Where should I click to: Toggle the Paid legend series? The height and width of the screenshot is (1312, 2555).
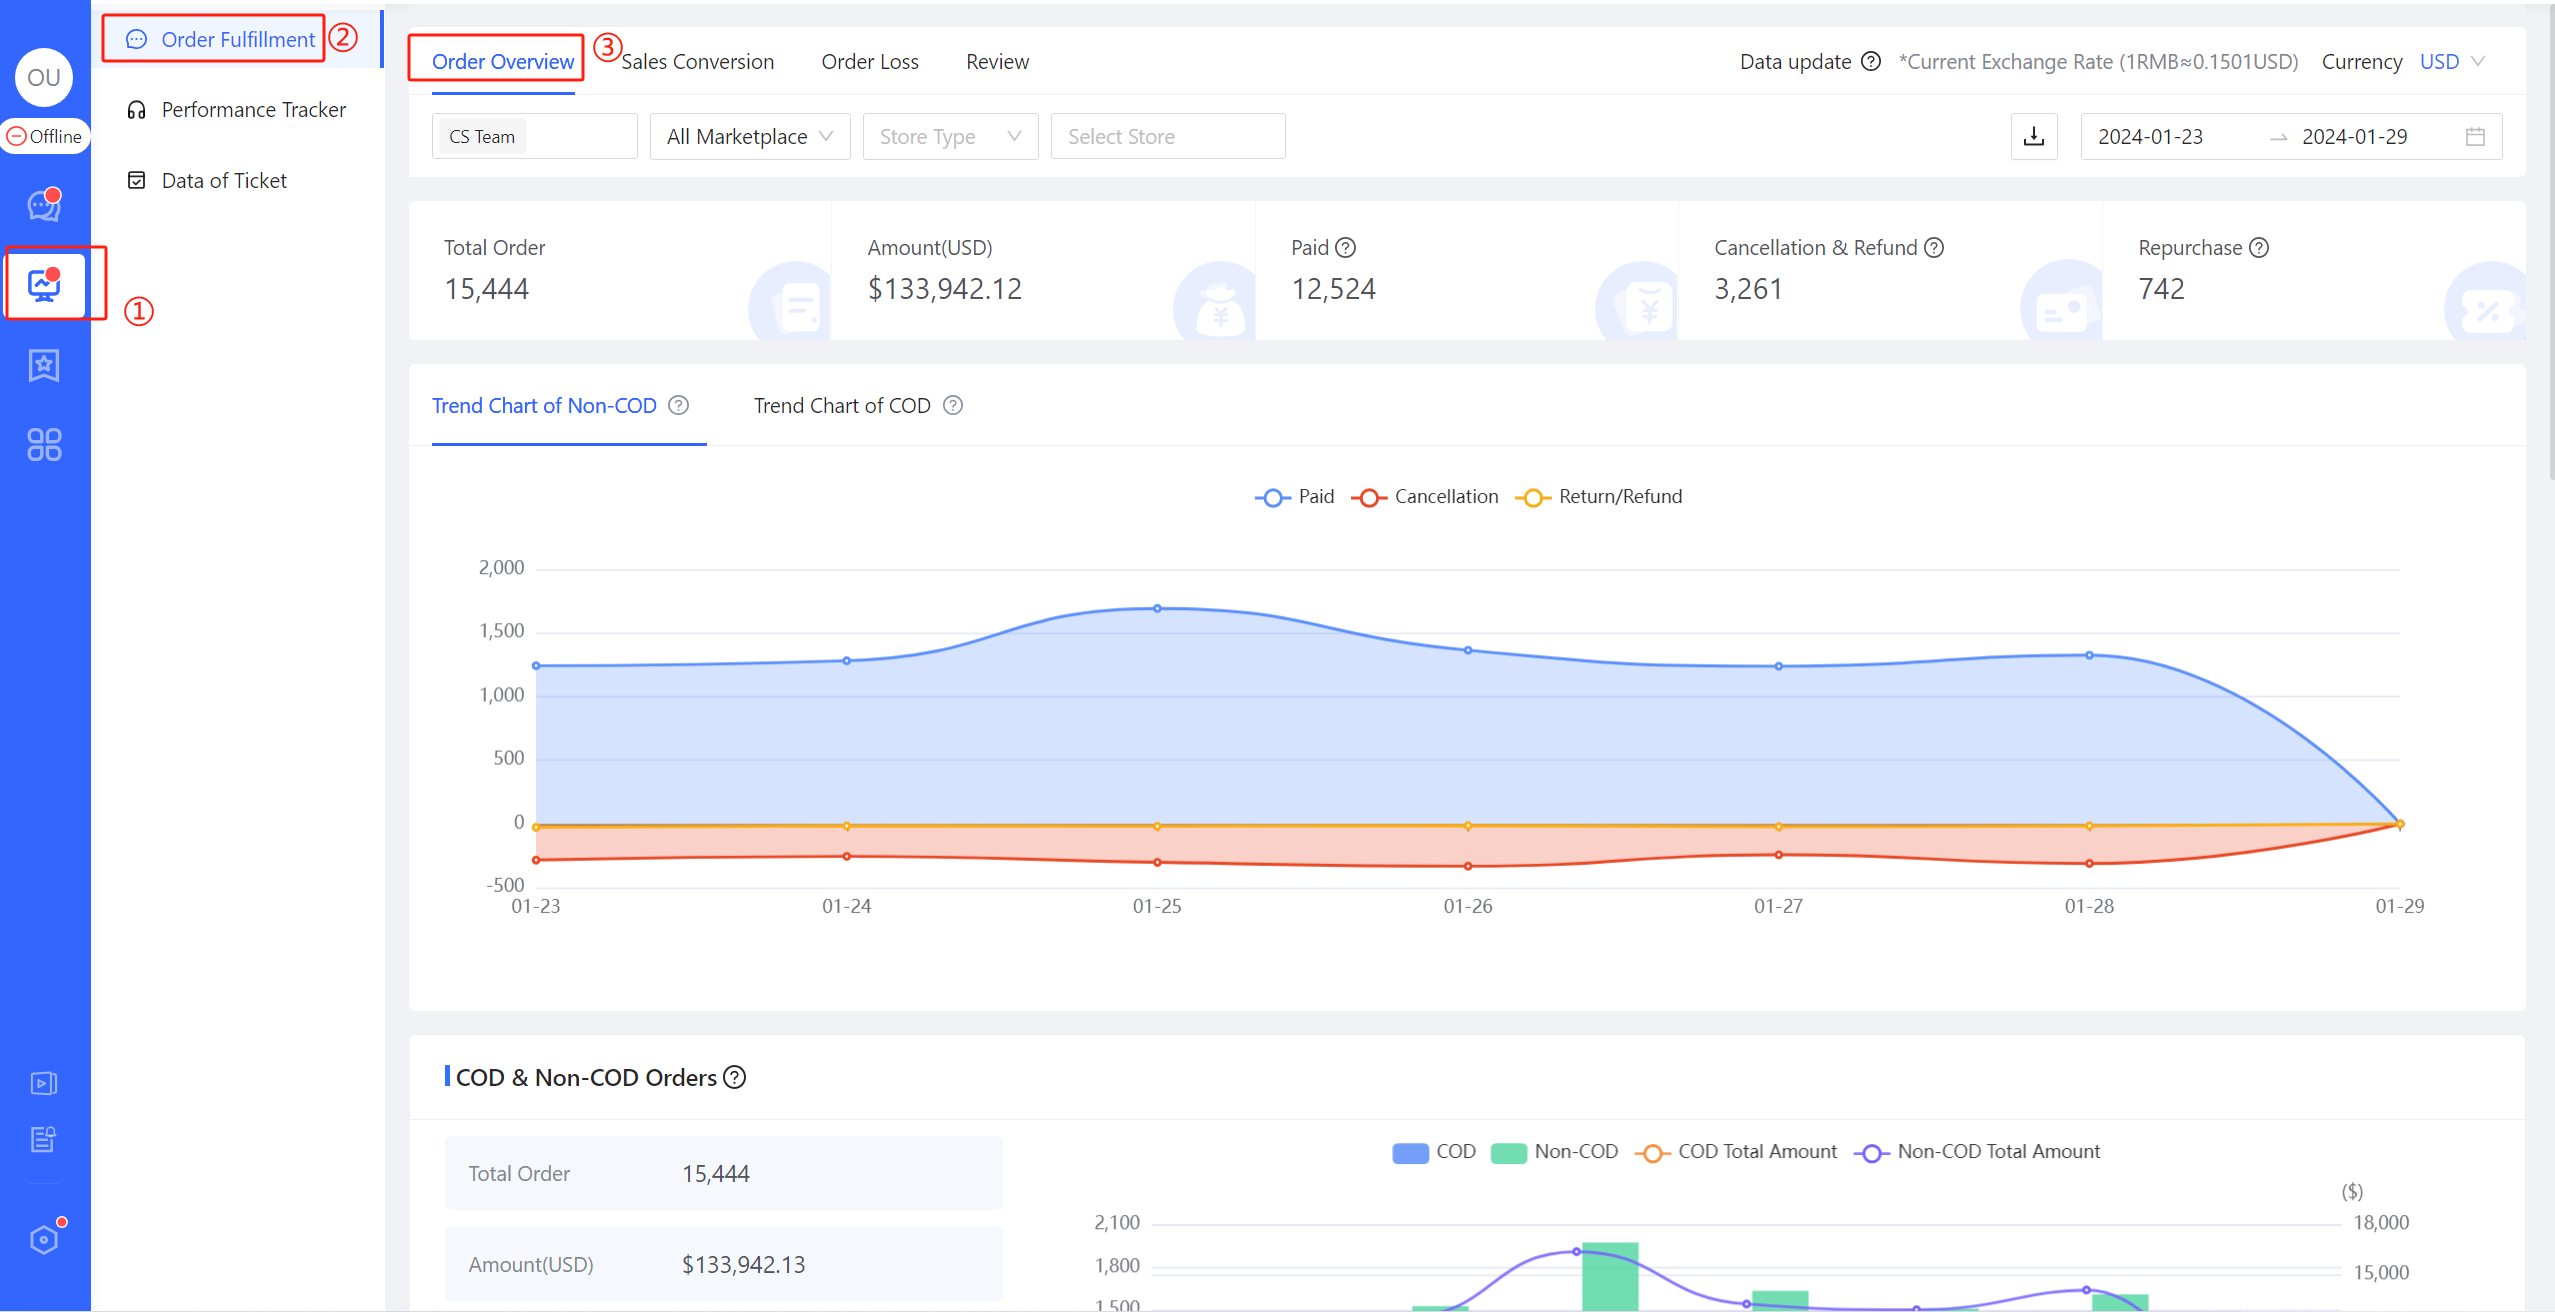tap(1295, 497)
